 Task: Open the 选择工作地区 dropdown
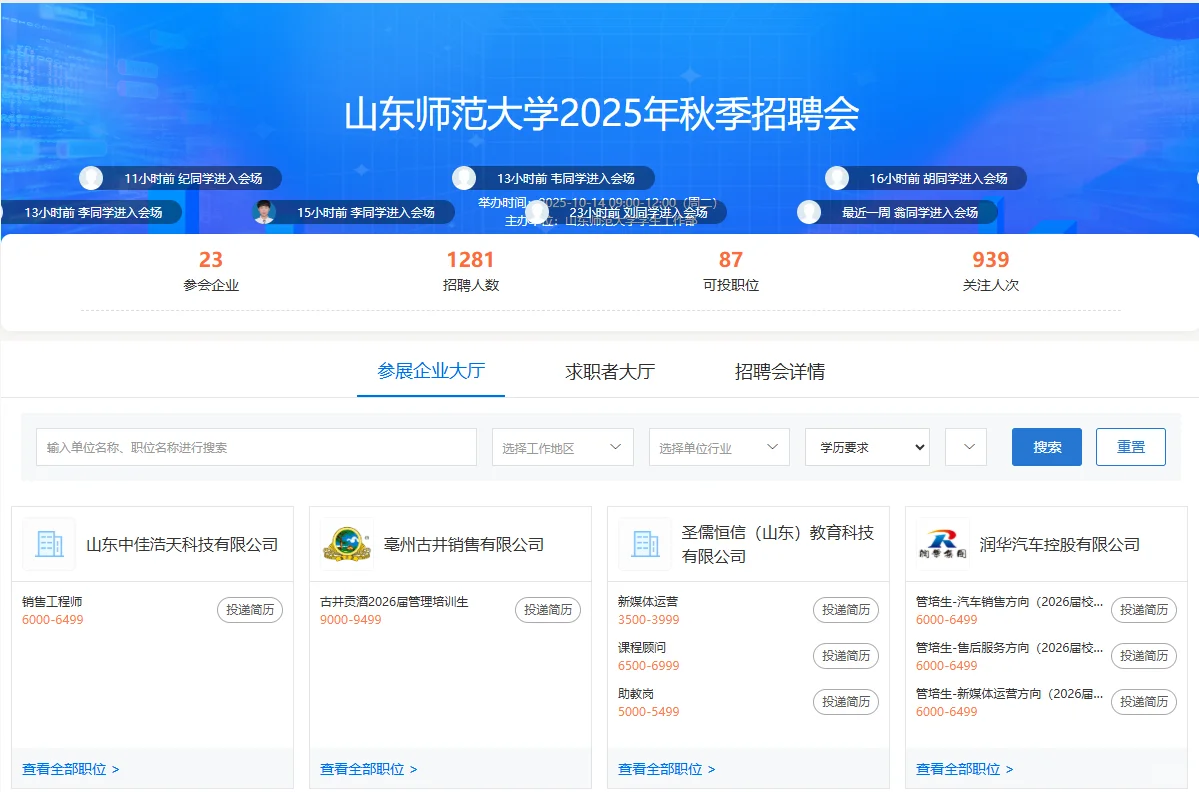click(563, 447)
